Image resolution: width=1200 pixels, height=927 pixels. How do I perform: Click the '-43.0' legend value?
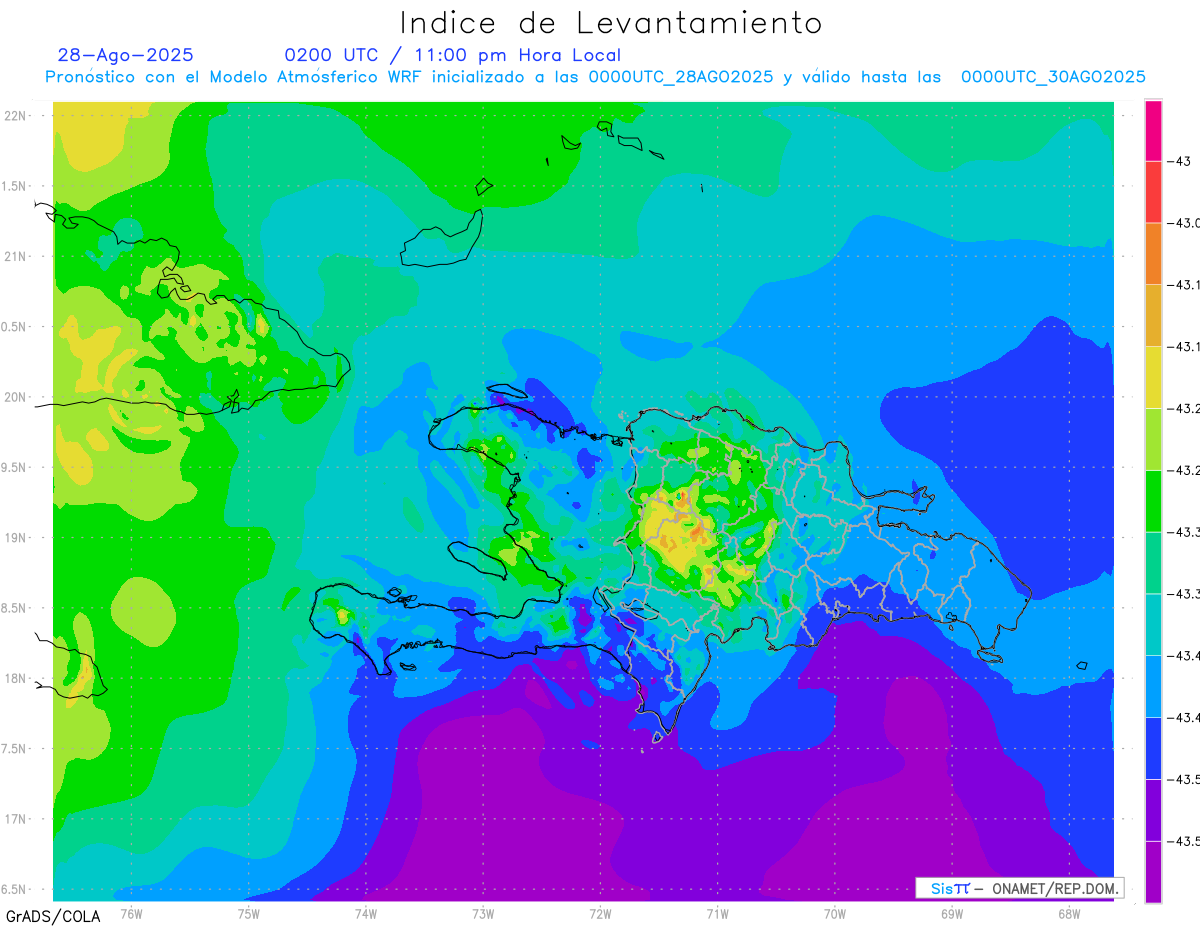1184,223
